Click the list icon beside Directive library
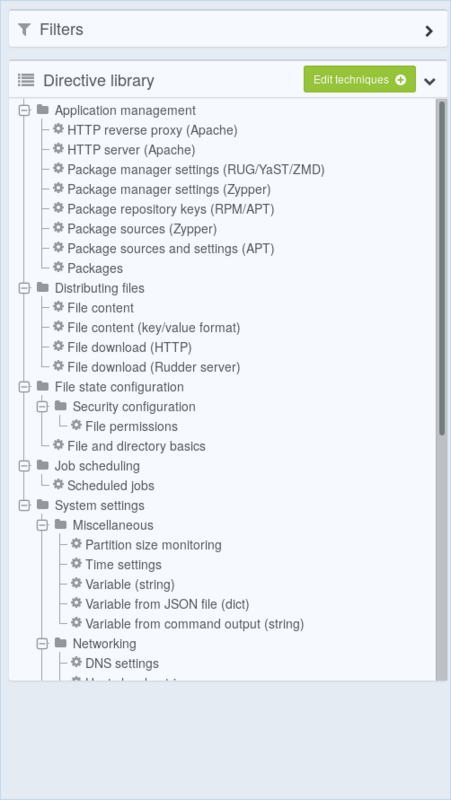 [x=26, y=80]
